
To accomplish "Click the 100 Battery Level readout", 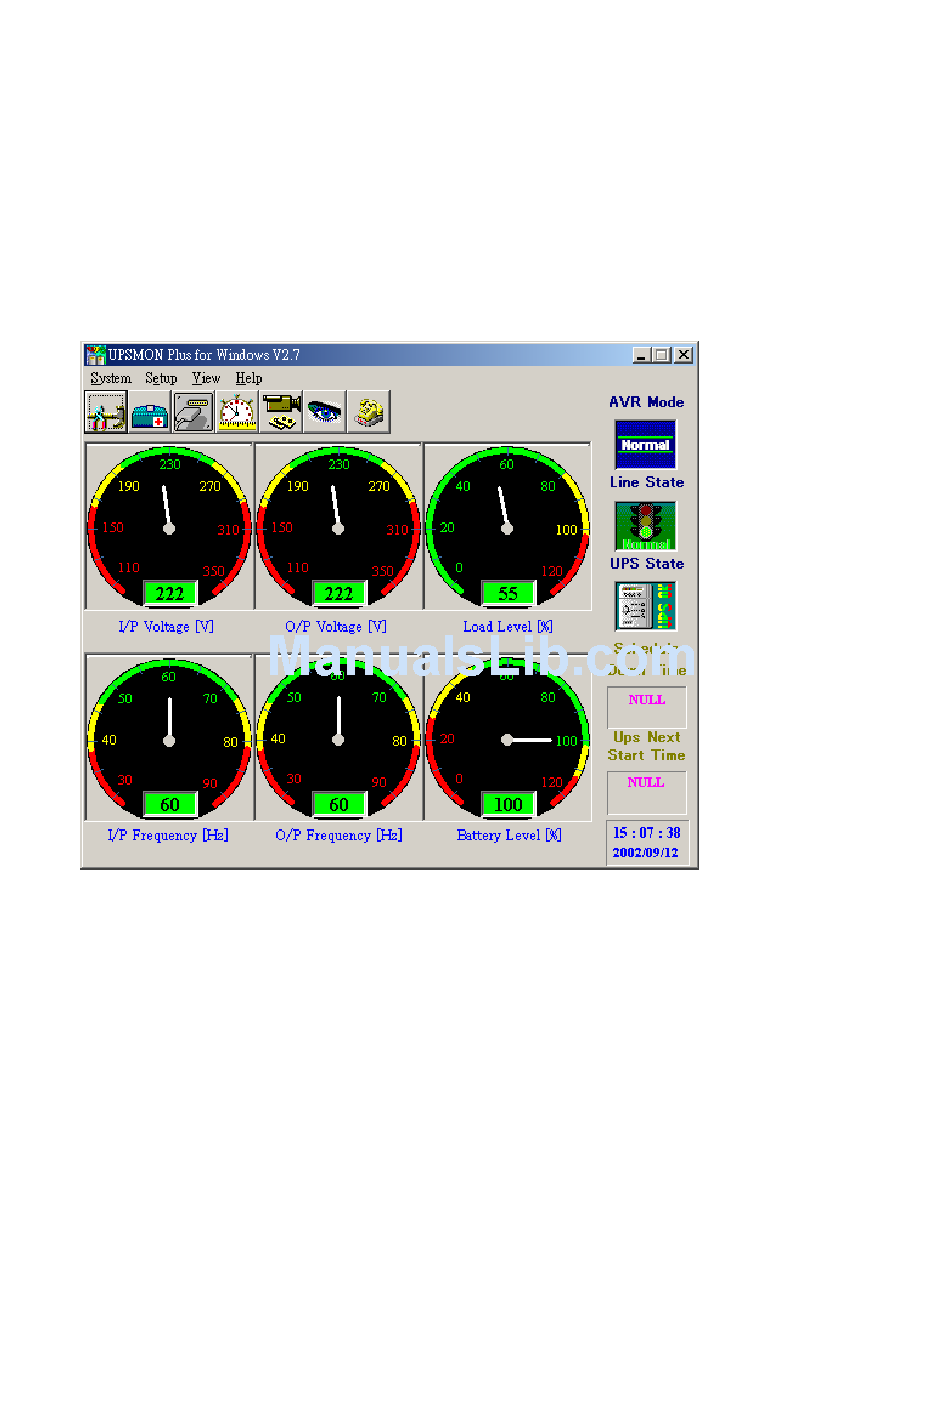I will point(508,804).
